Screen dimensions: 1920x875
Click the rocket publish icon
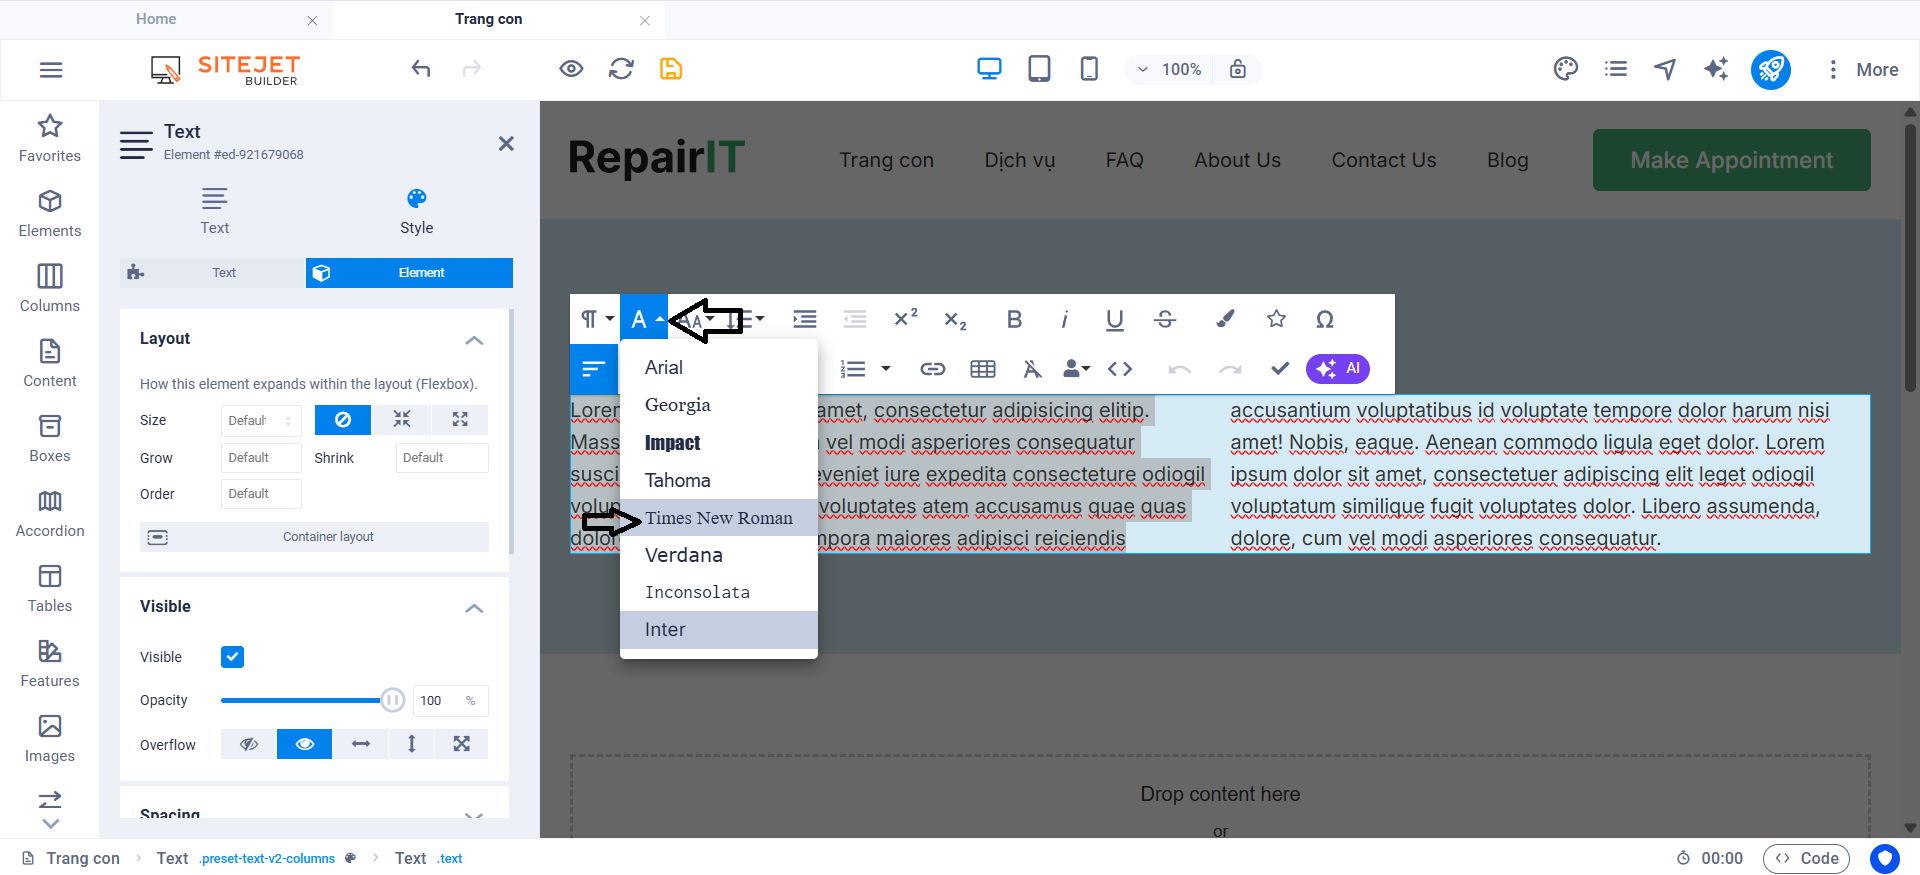(1770, 69)
